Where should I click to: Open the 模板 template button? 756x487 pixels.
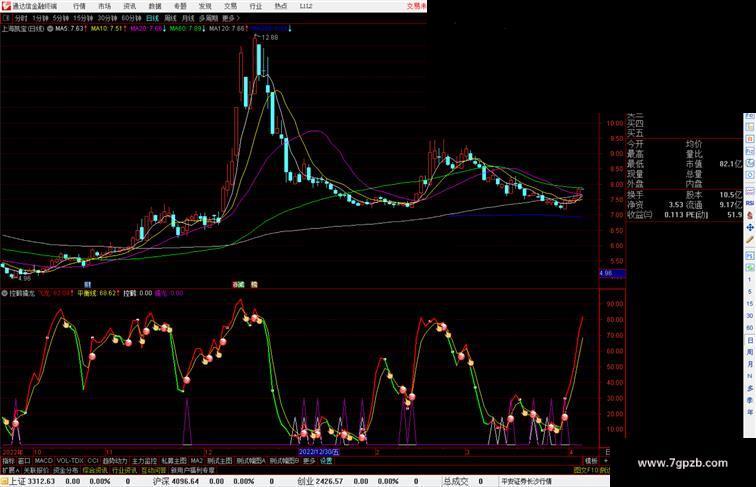591,461
